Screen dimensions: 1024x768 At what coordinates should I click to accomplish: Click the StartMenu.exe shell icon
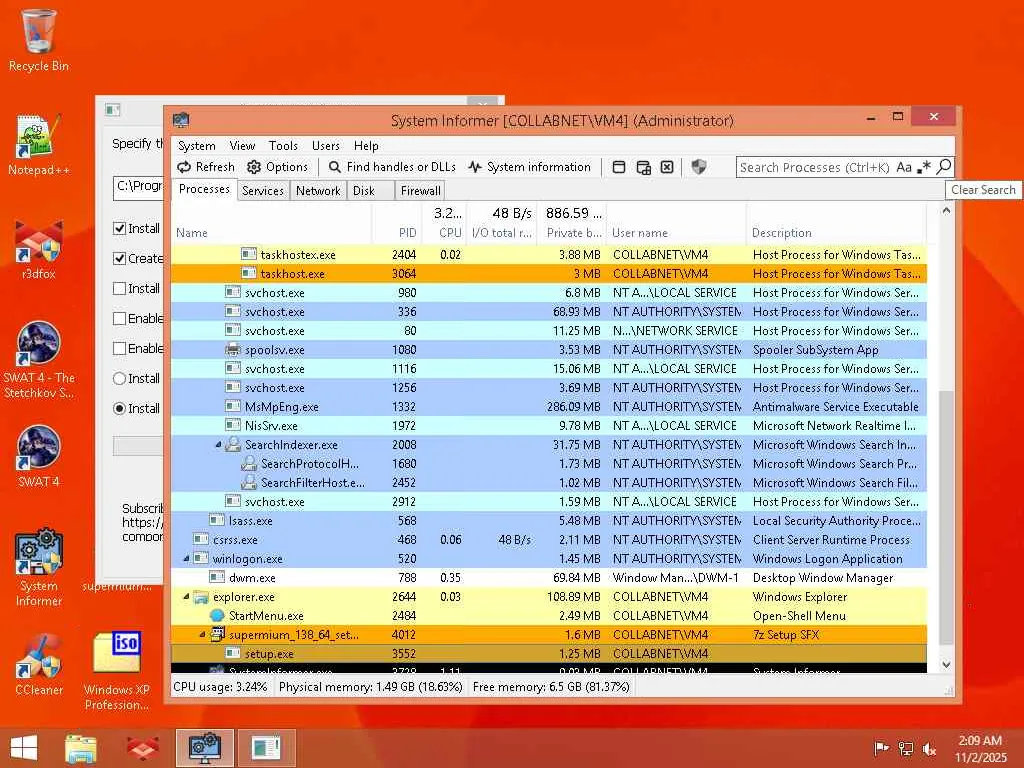[x=217, y=616]
